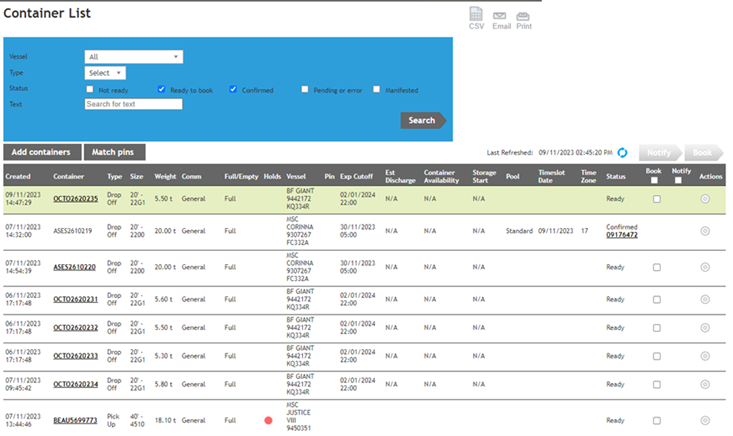The width and height of the screenshot is (733, 436).
Task: Click the Notify arrow button
Action: 660,152
